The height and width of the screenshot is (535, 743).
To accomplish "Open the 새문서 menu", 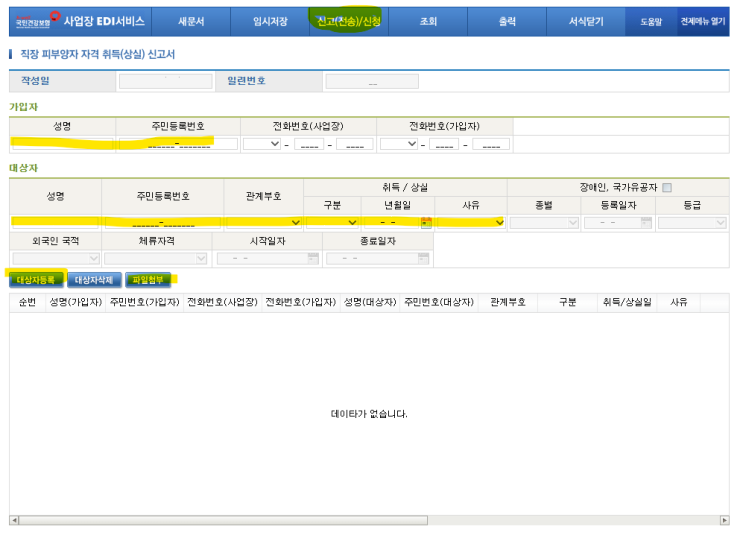I will 191,21.
